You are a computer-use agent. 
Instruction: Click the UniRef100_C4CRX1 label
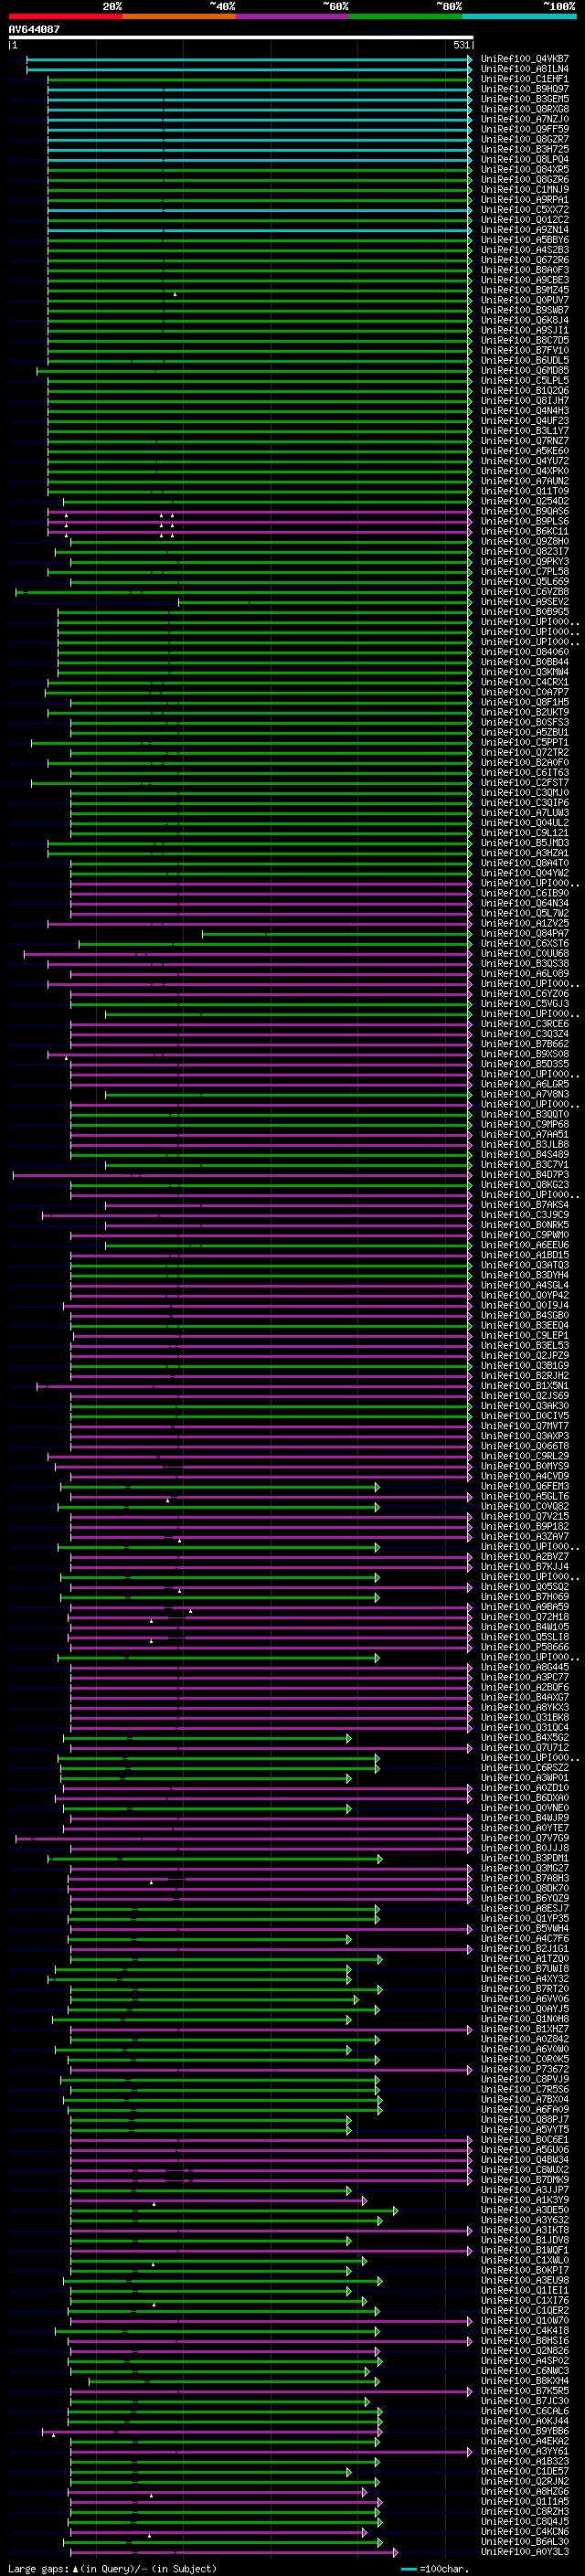(x=525, y=682)
